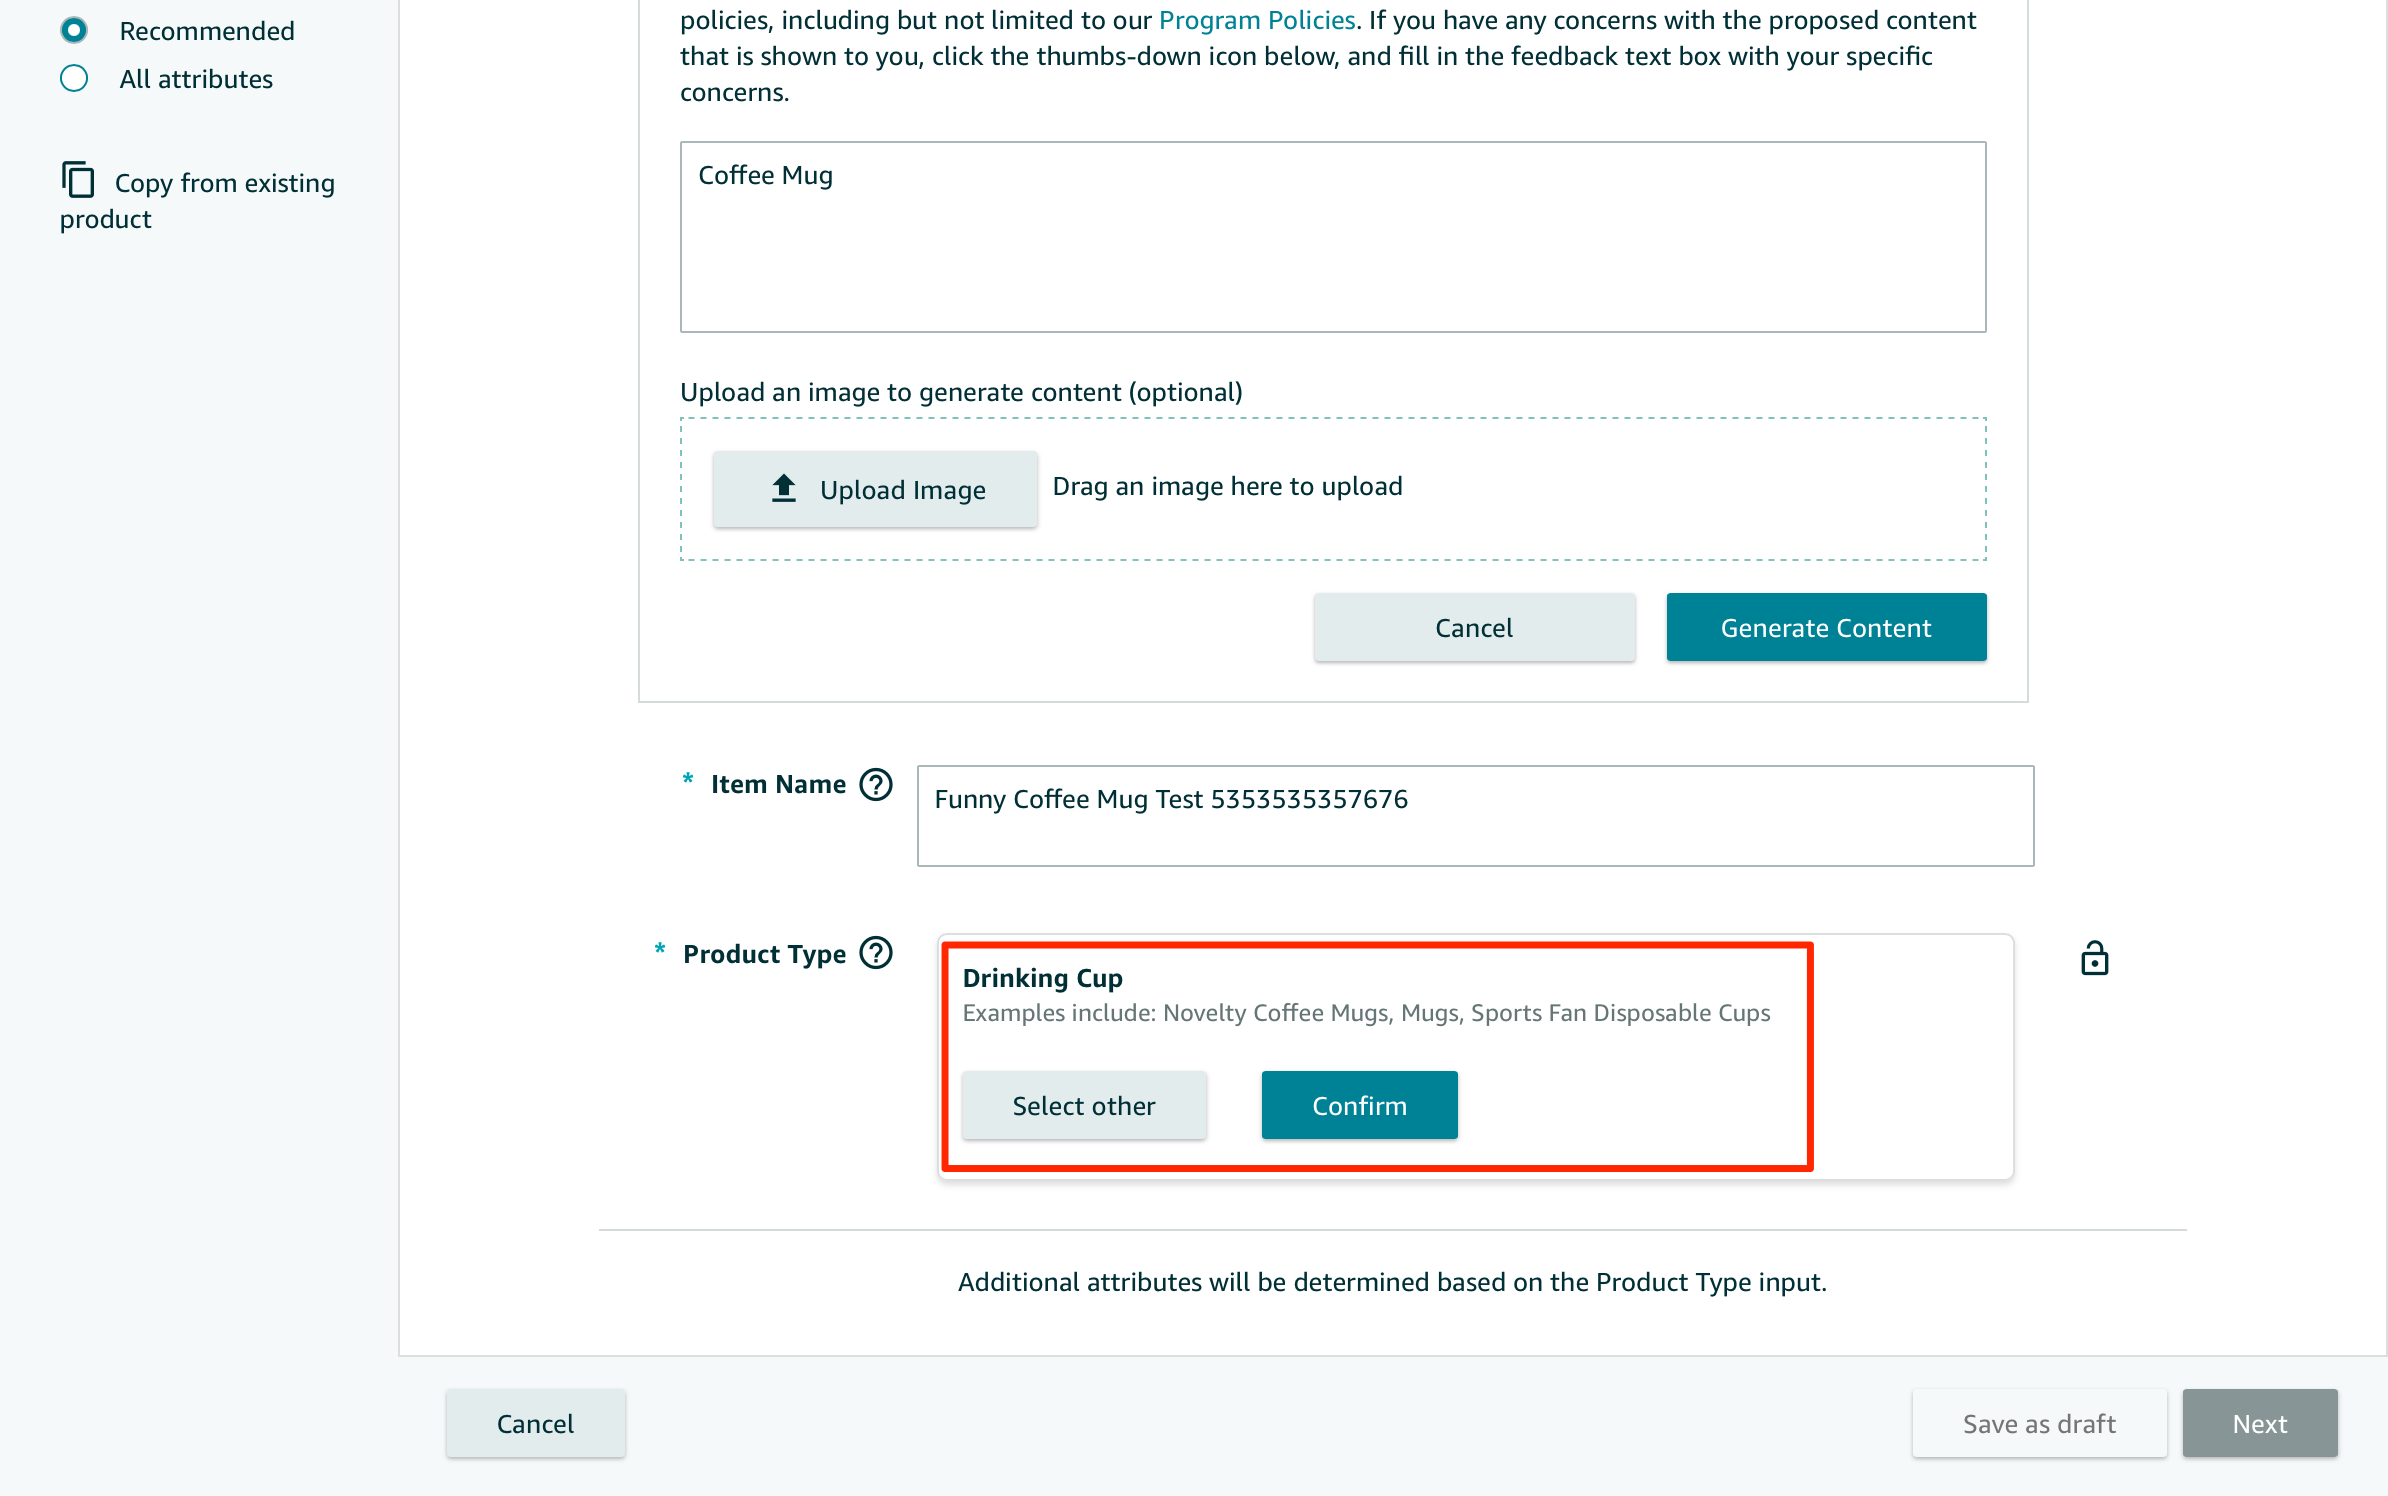The width and height of the screenshot is (2388, 1496).
Task: Open the Item Name help tooltip
Action: (x=875, y=784)
